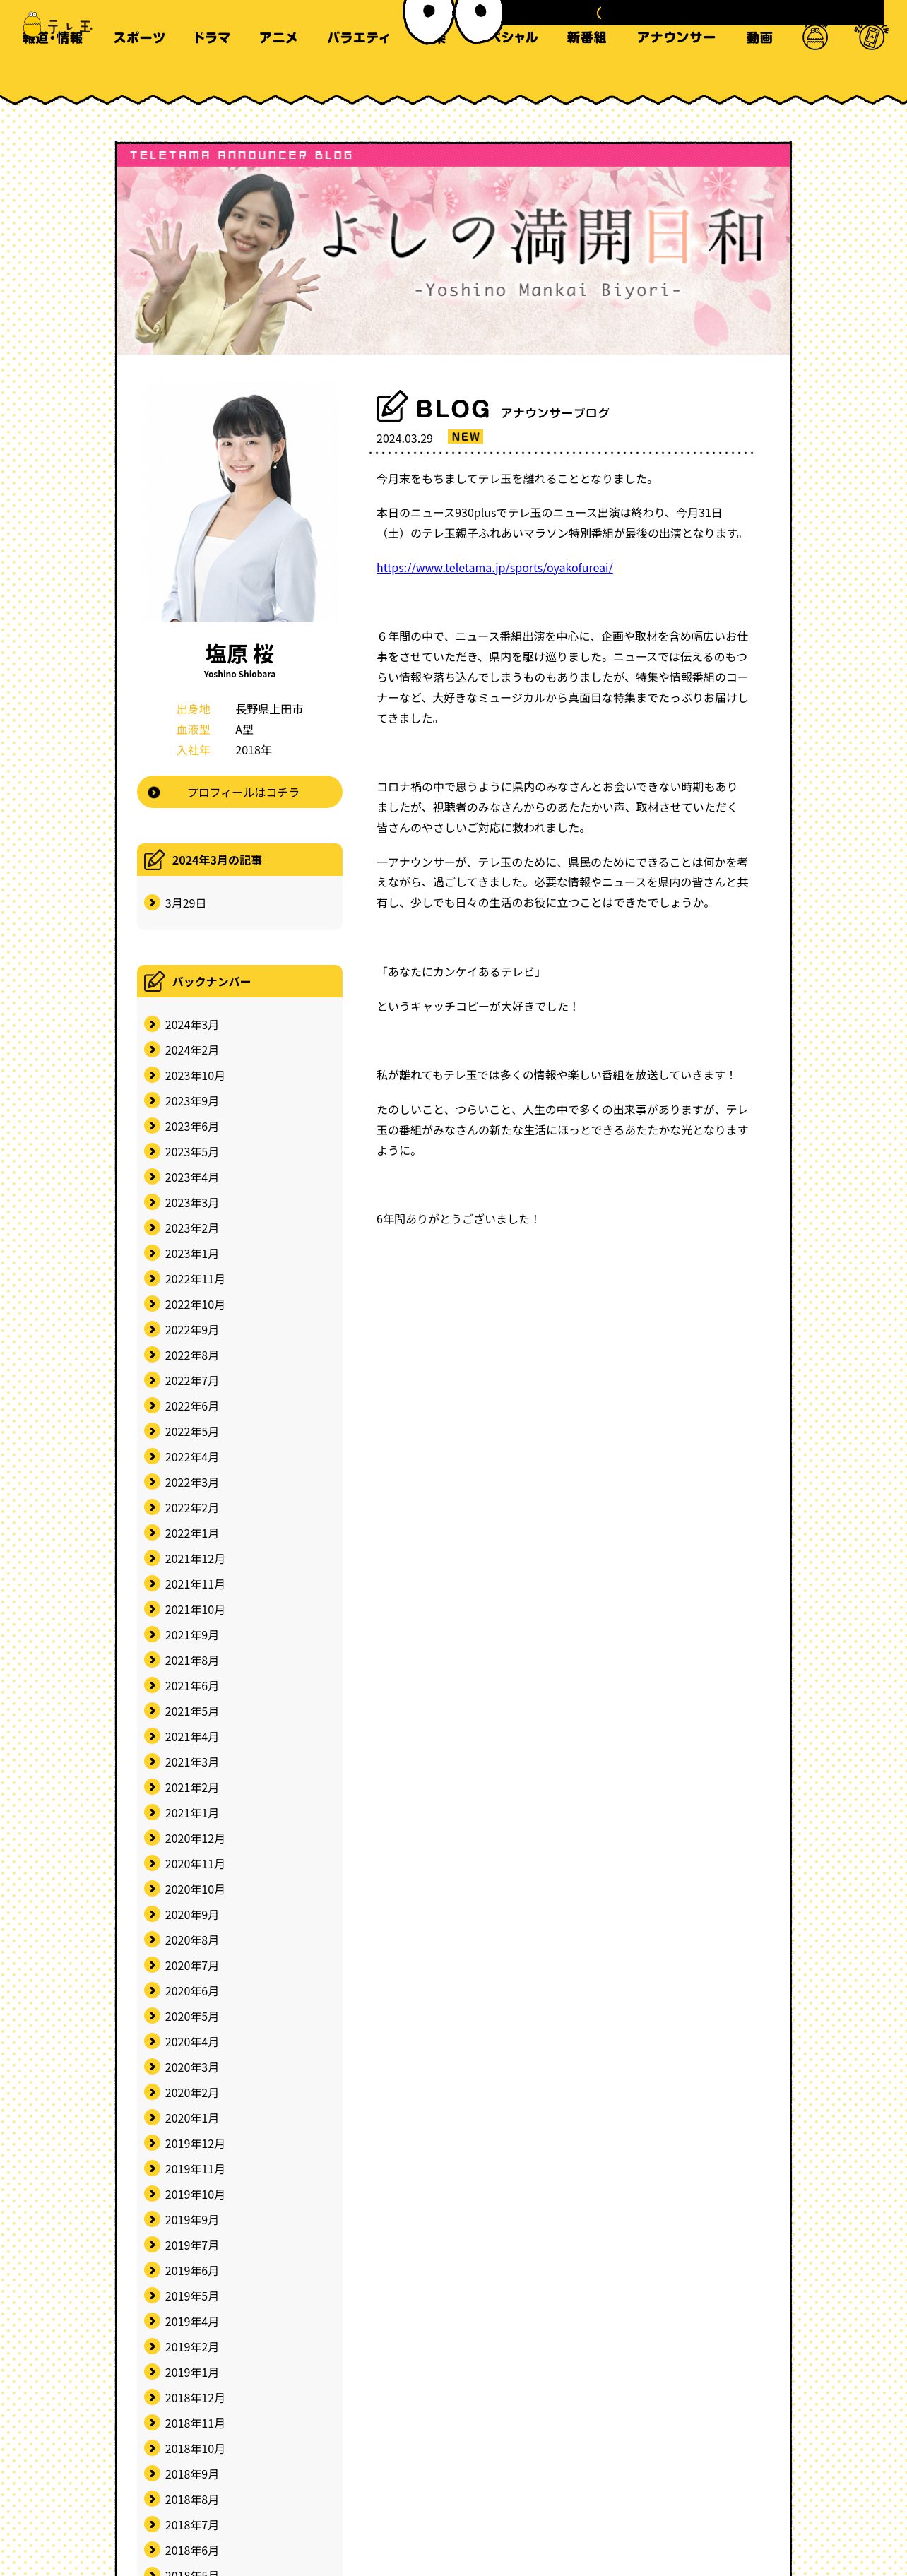Open the バラエティ menu

(358, 38)
